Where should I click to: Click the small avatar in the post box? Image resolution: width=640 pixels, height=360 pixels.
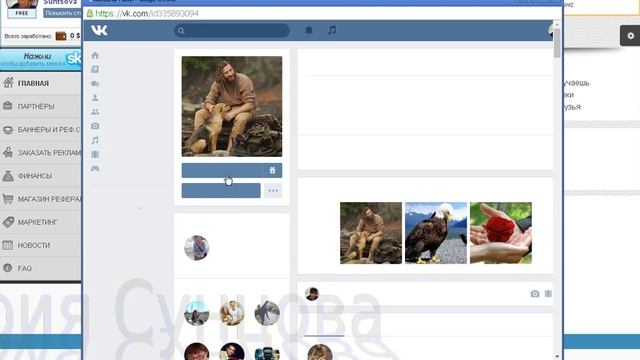point(312,293)
